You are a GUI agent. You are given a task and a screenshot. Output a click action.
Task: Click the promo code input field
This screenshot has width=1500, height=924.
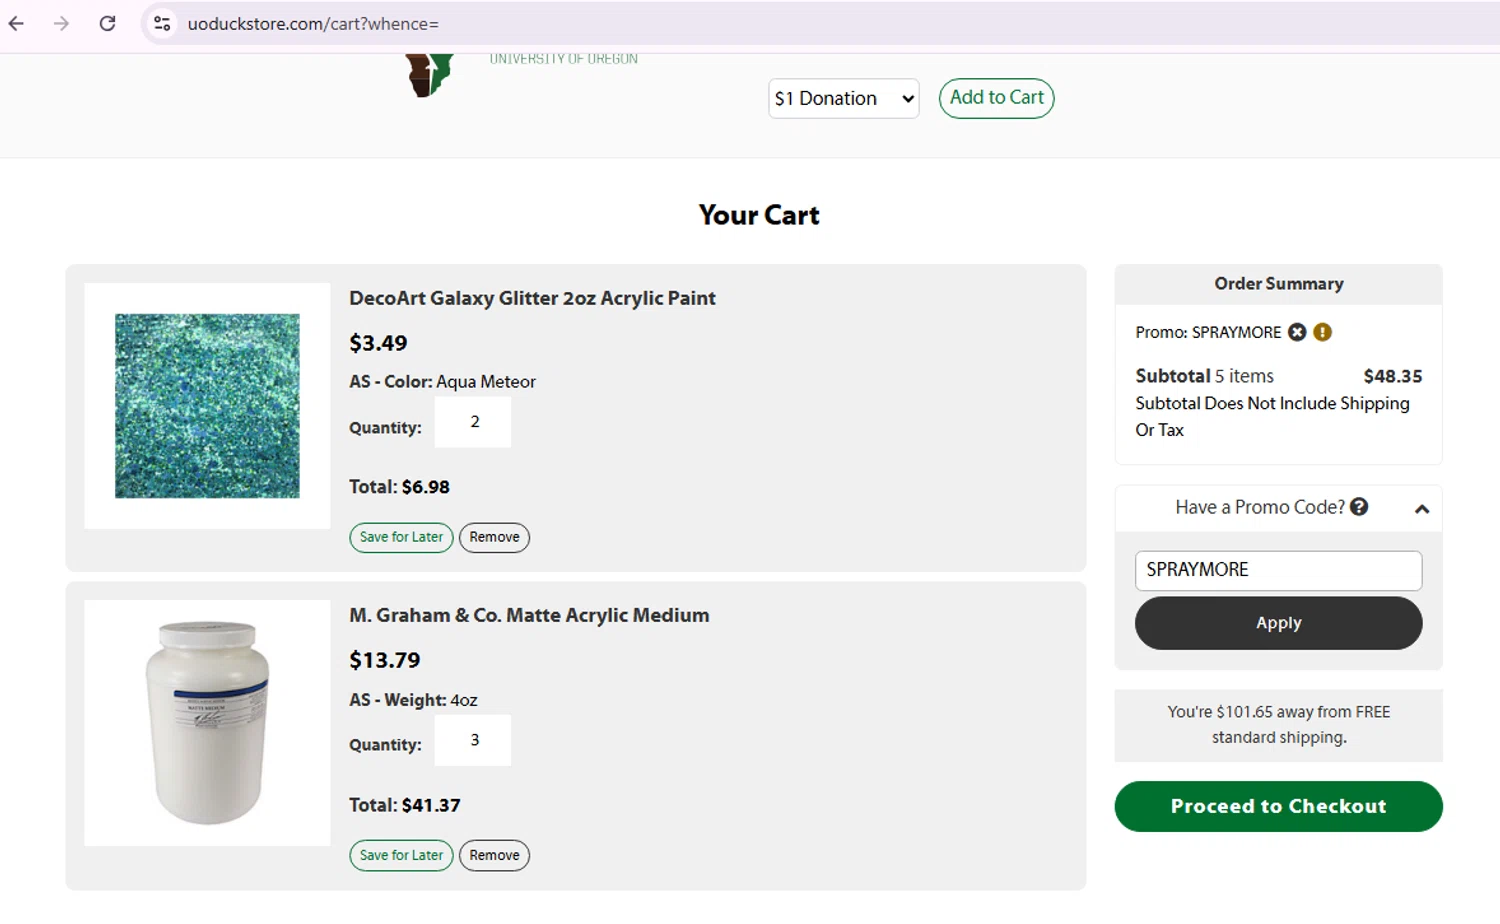point(1278,570)
